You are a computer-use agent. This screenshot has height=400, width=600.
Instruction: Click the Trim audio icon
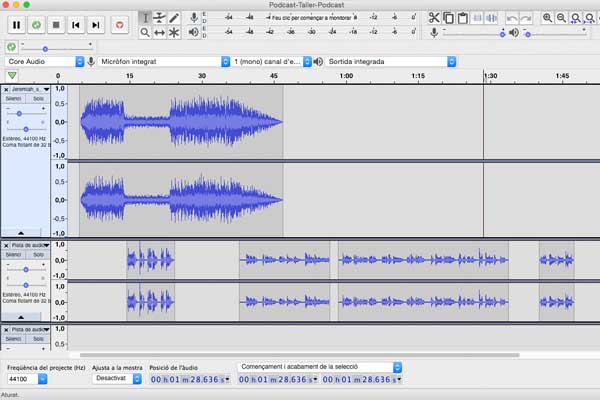point(477,18)
